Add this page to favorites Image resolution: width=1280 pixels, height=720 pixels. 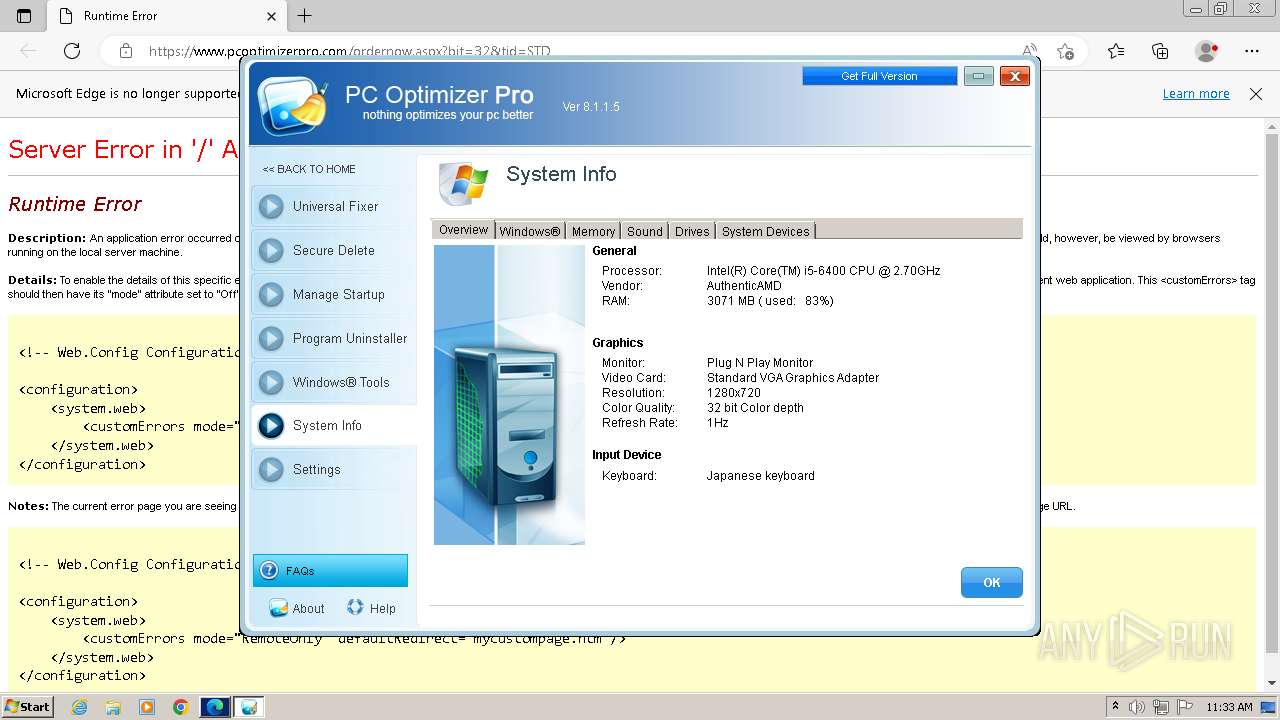[1066, 51]
